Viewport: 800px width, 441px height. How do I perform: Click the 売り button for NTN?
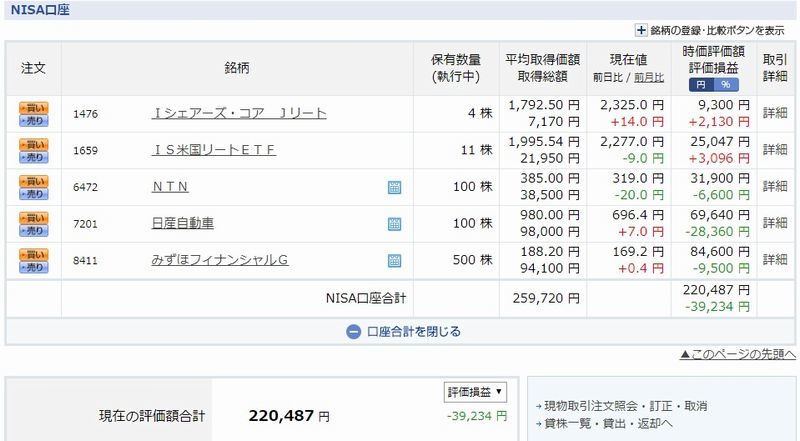pos(34,194)
